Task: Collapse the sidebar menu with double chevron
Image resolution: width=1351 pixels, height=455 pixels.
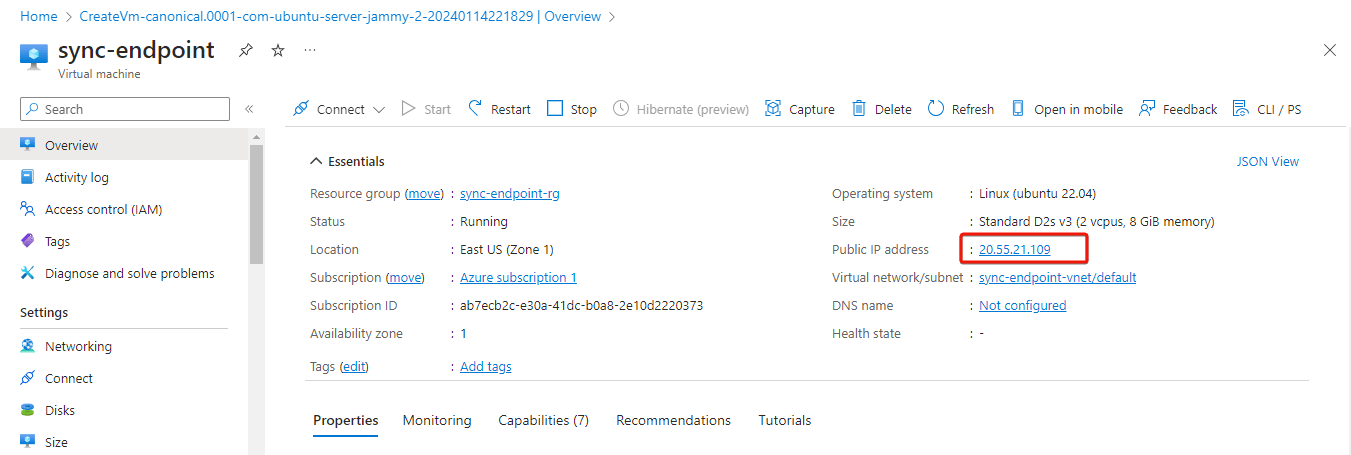Action: pos(249,109)
